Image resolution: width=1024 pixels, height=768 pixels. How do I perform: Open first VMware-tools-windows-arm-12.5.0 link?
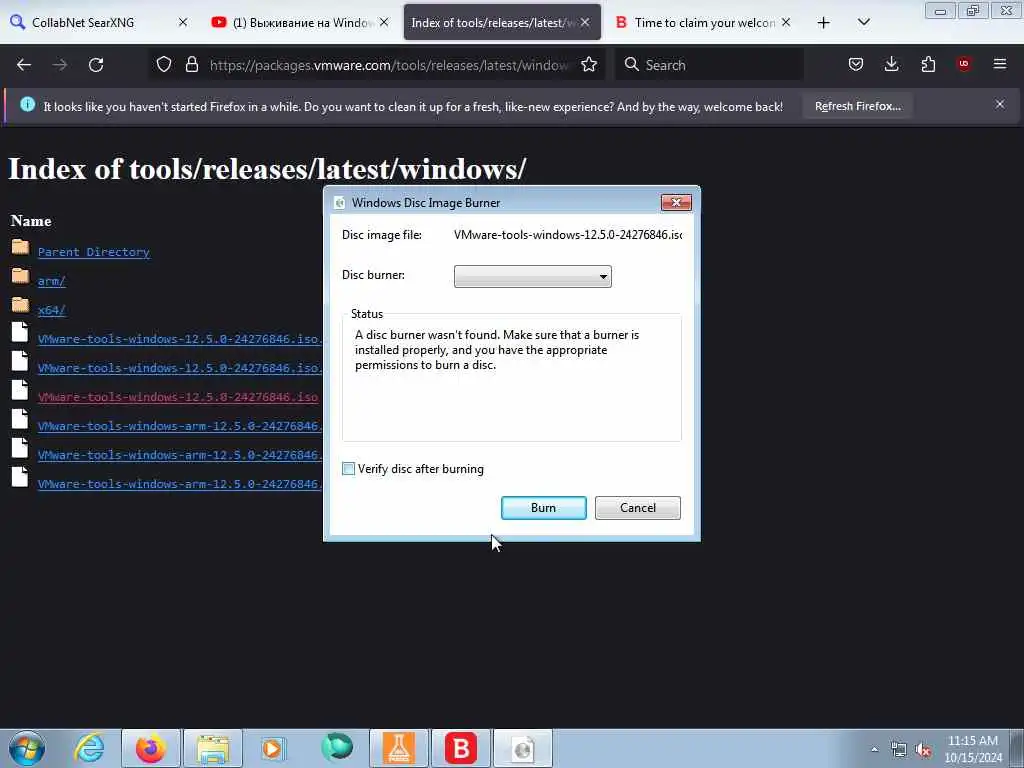(x=180, y=426)
